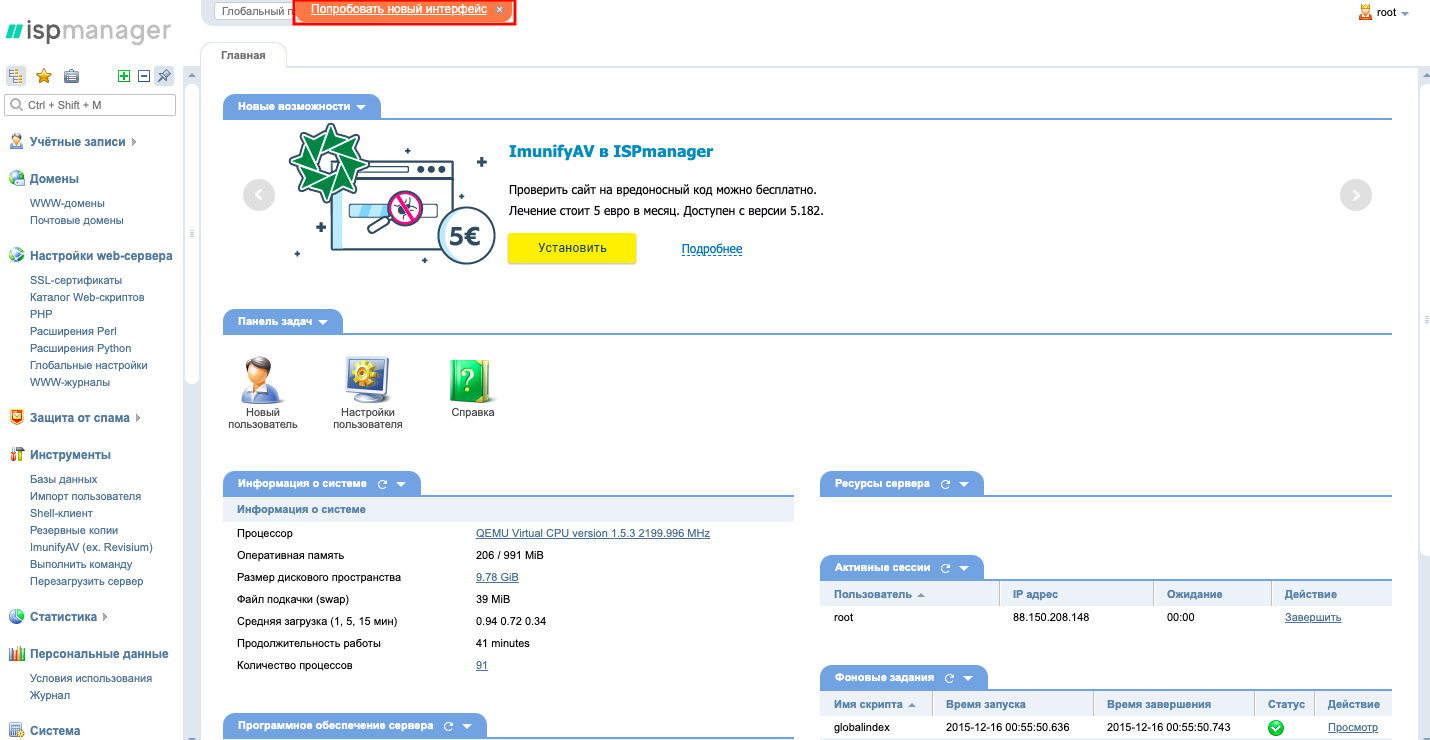The width and height of the screenshot is (1430, 740).
Task: Open the Подробнее link
Action: [x=712, y=249]
